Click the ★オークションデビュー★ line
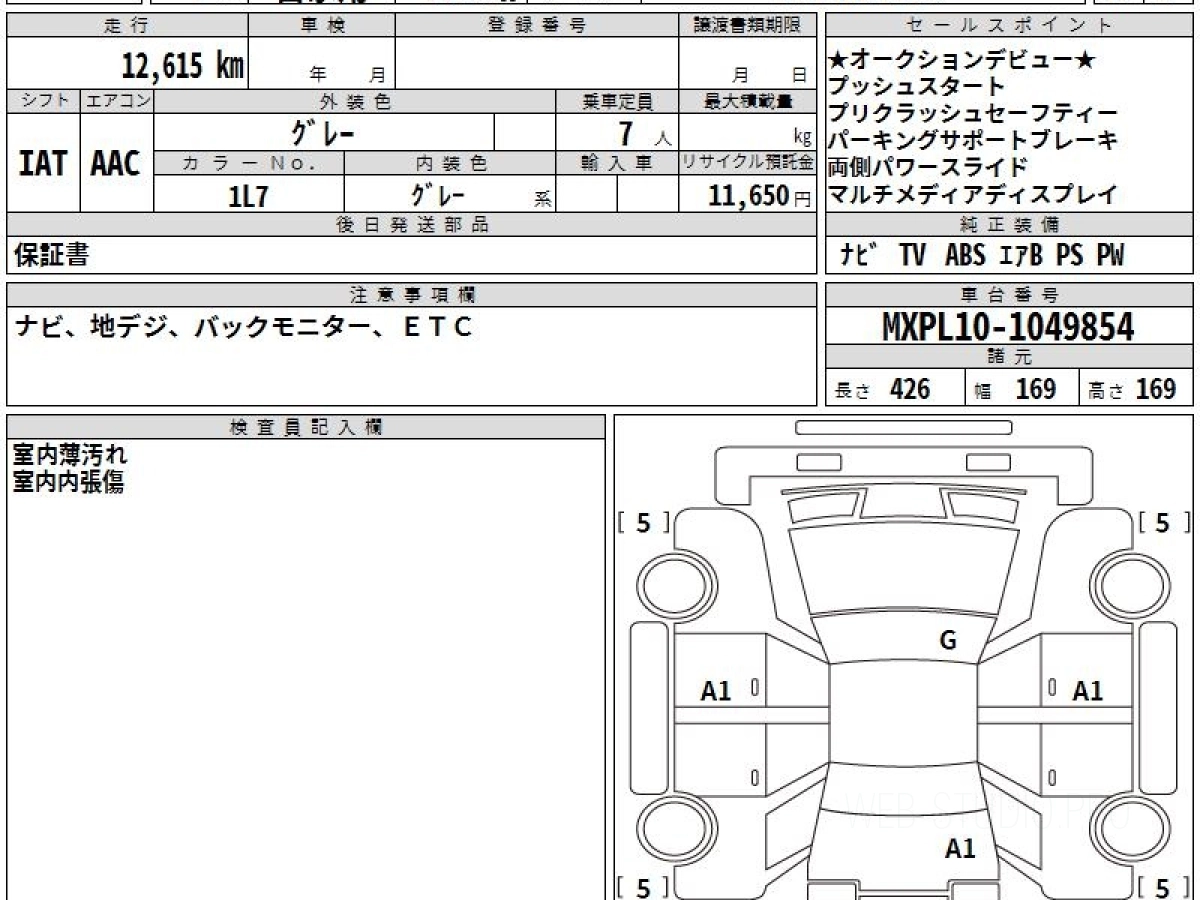 coord(961,60)
